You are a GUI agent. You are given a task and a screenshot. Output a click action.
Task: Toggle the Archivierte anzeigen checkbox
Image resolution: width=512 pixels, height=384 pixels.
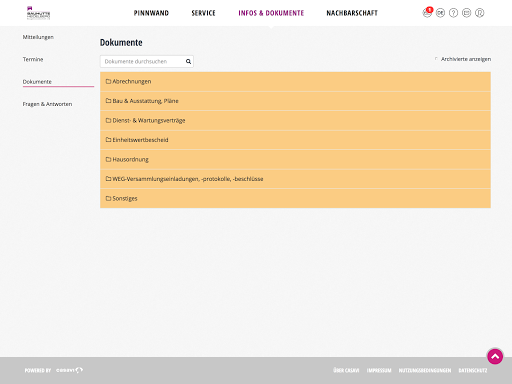coord(436,59)
